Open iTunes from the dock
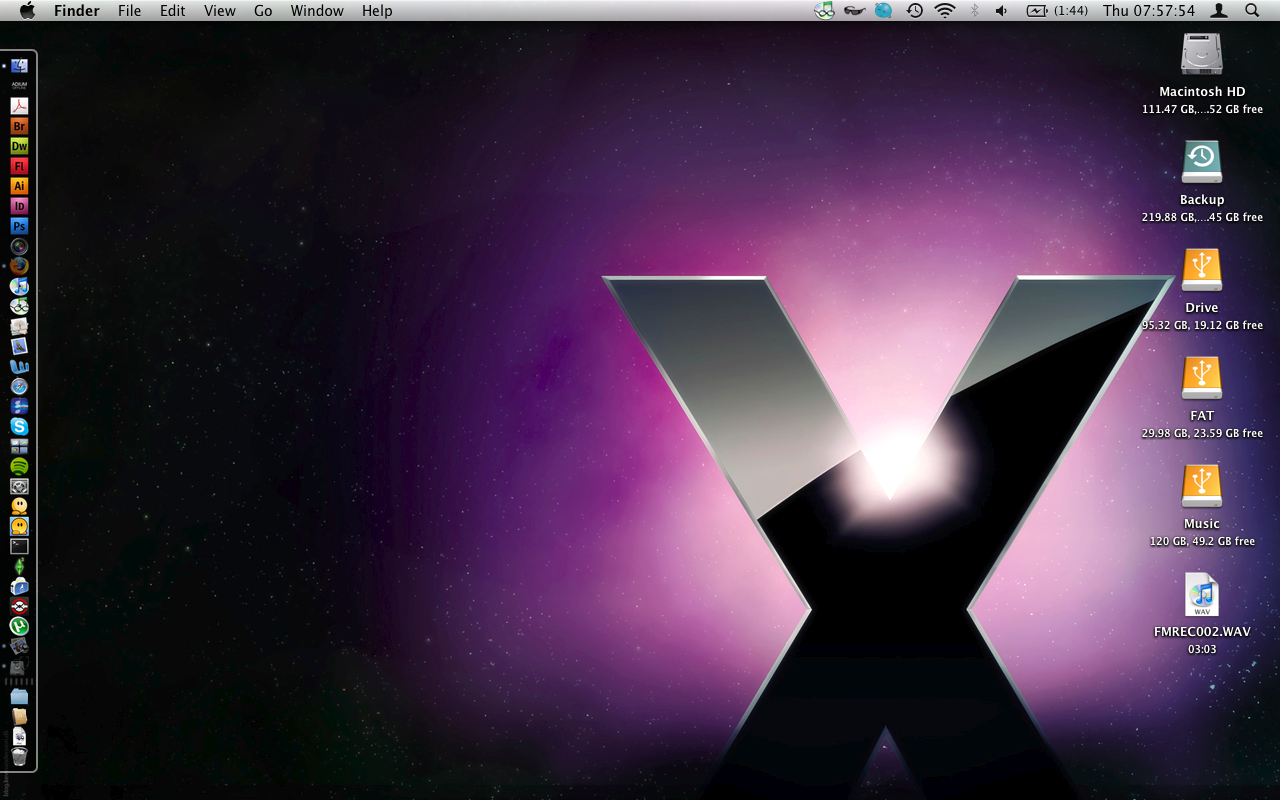This screenshot has width=1280, height=800. tap(19, 286)
